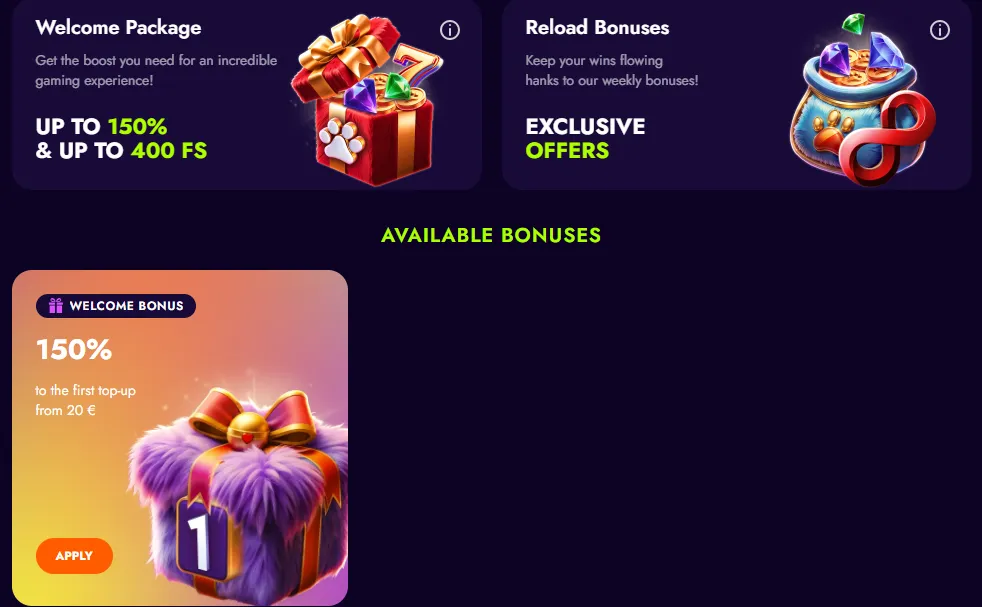Viewport: 982px width, 607px height.
Task: Click the Available Bonuses heading
Action: point(491,235)
